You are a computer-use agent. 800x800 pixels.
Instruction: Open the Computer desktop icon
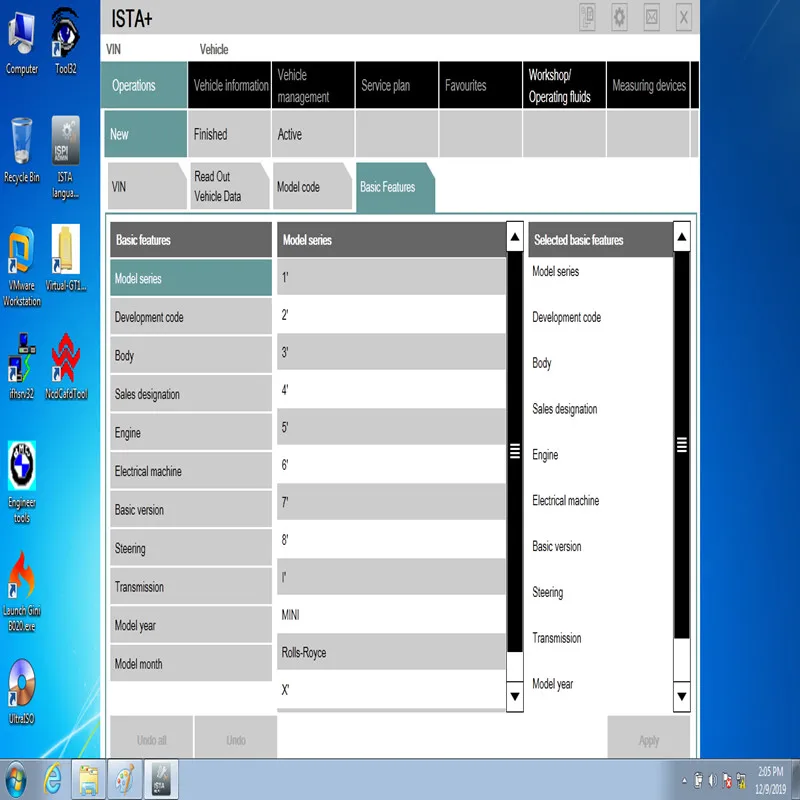coord(21,43)
